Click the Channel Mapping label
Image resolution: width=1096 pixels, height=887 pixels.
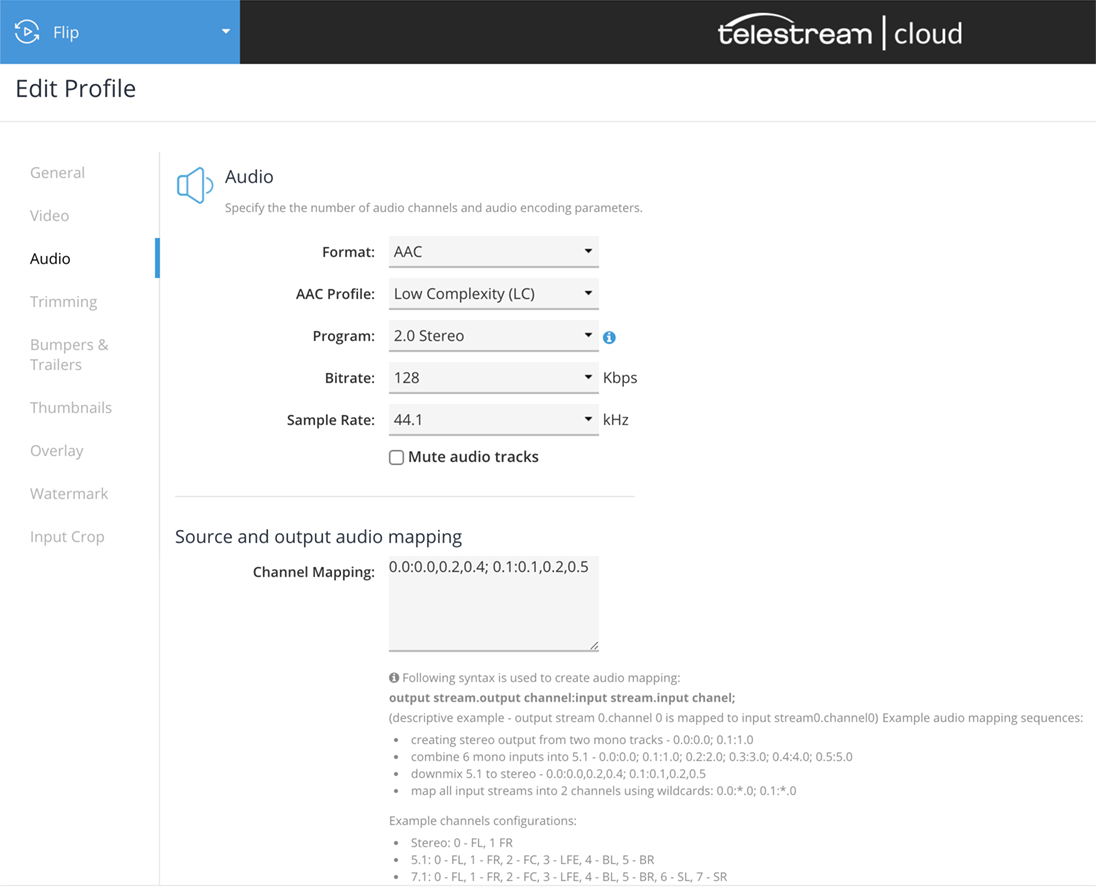[x=314, y=572]
